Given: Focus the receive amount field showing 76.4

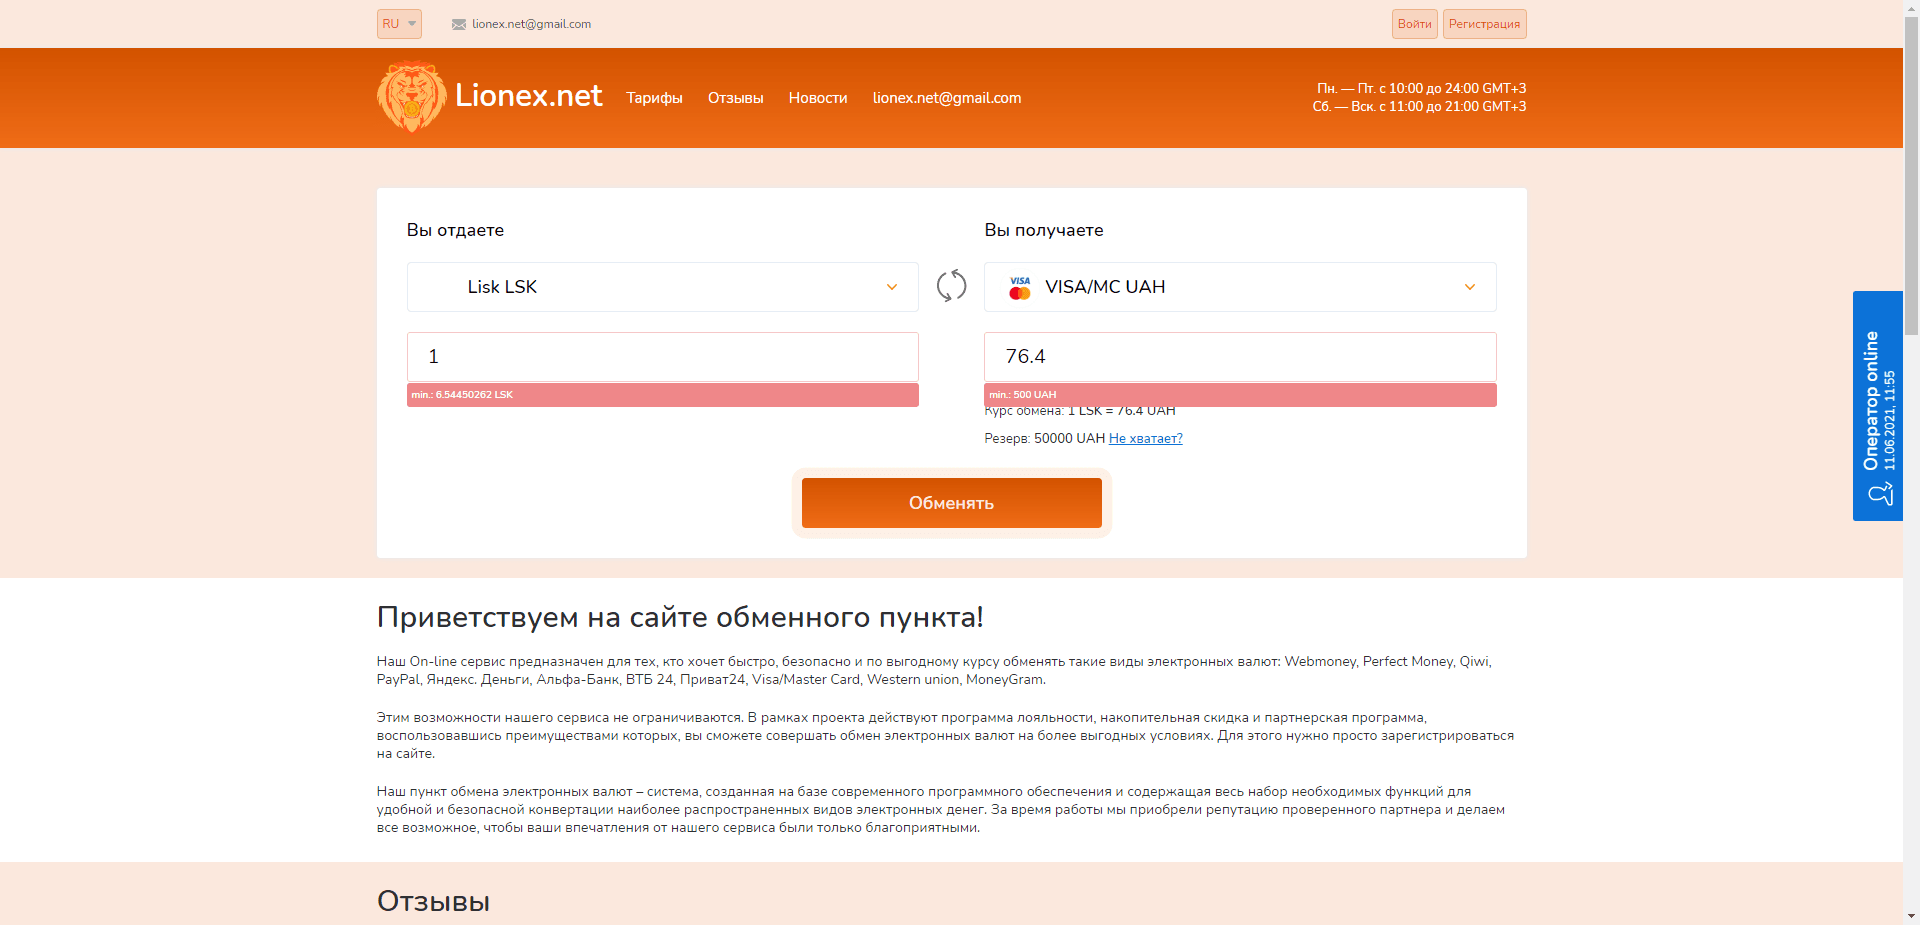Looking at the screenshot, I should click(x=1240, y=357).
